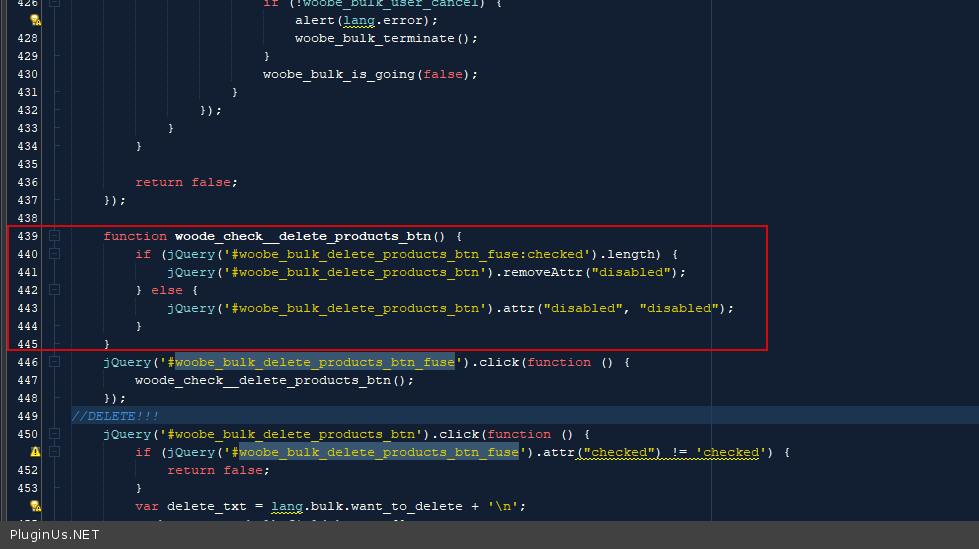
Task: Click the underlined lang in alert(lang.error)
Action: pyautogui.click(x=358, y=20)
